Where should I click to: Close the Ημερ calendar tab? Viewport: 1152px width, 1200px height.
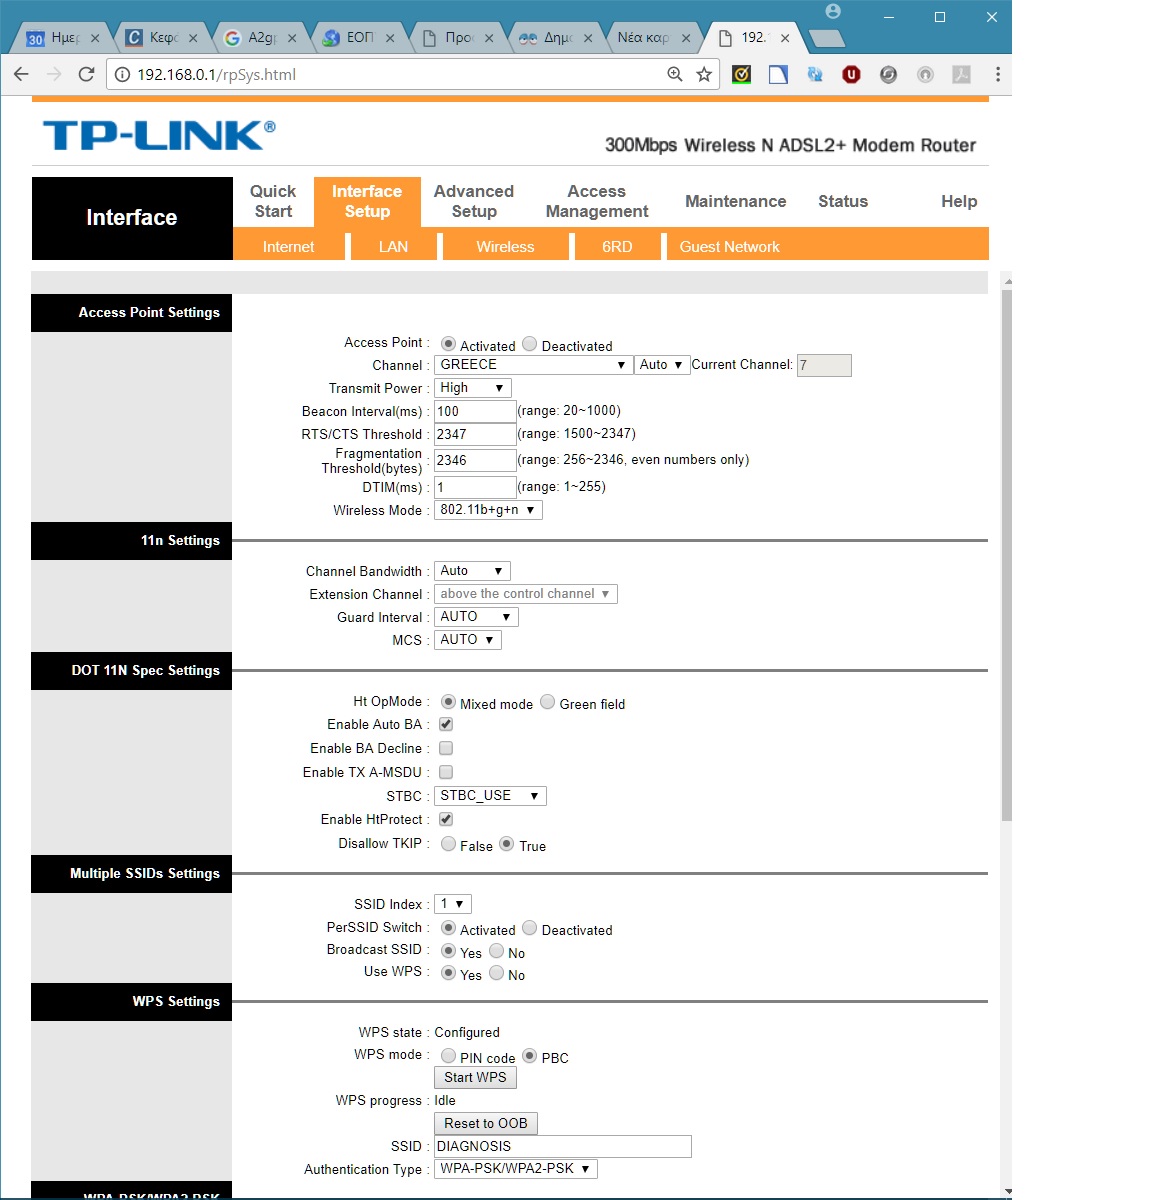95,38
